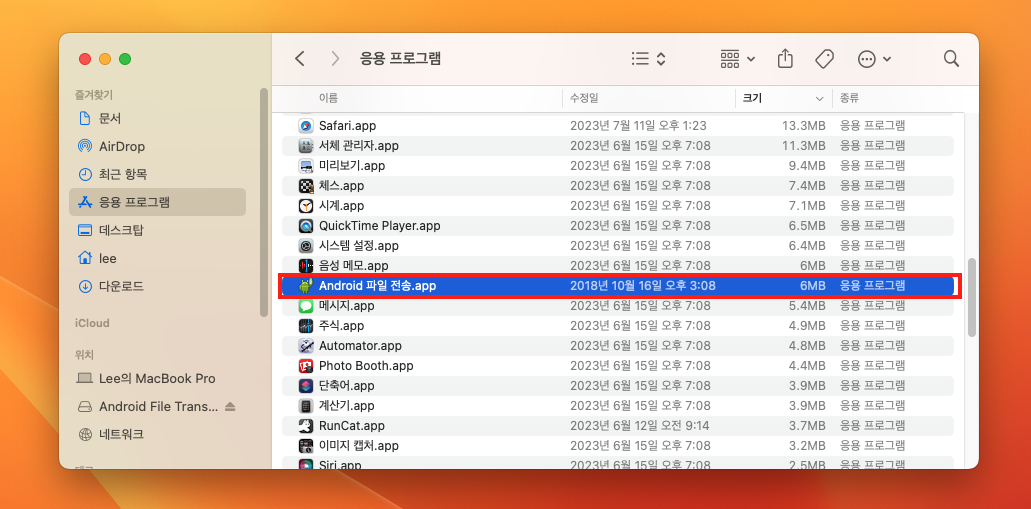The height and width of the screenshot is (509, 1031).
Task: Open the group-by grid dropdown
Action: [738, 59]
